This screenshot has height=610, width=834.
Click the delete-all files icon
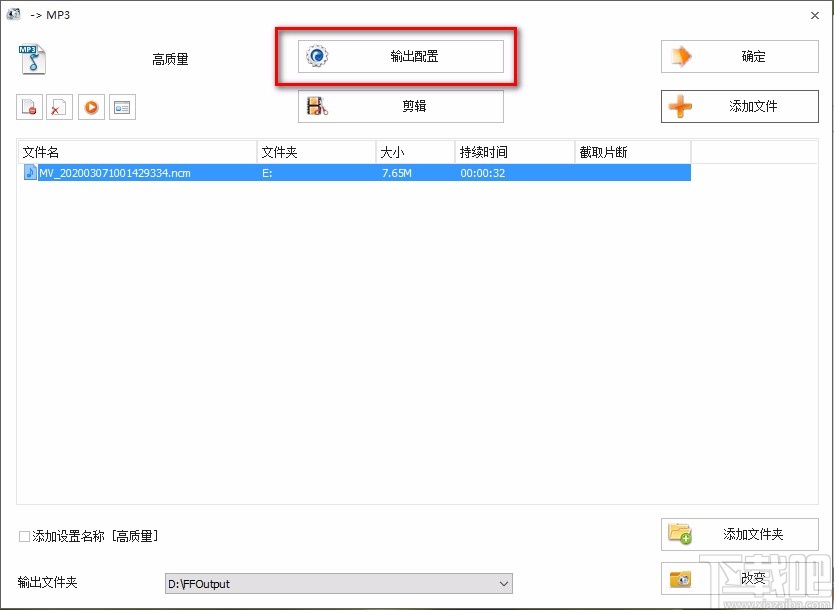pyautogui.click(x=59, y=107)
